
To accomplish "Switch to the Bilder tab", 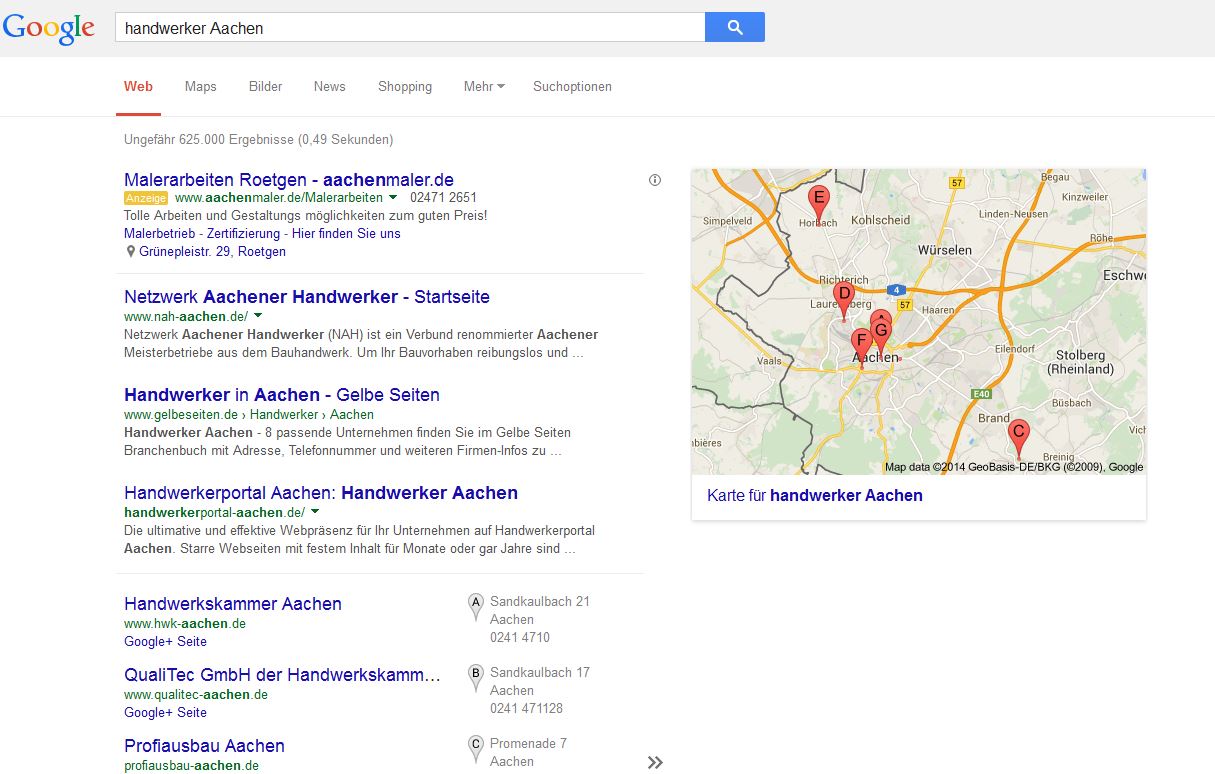I will (x=265, y=87).
